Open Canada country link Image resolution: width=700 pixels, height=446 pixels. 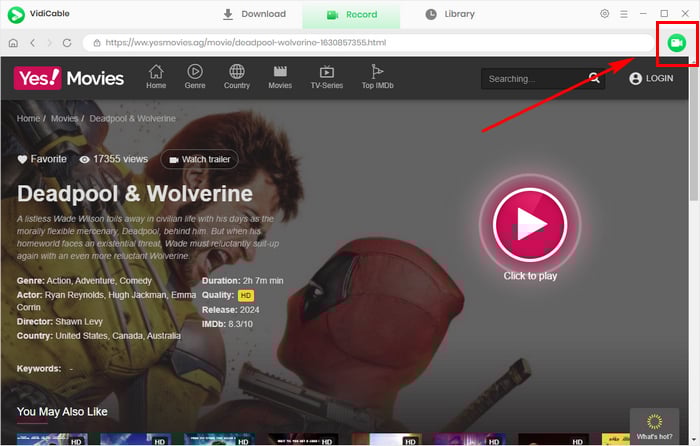[127, 336]
